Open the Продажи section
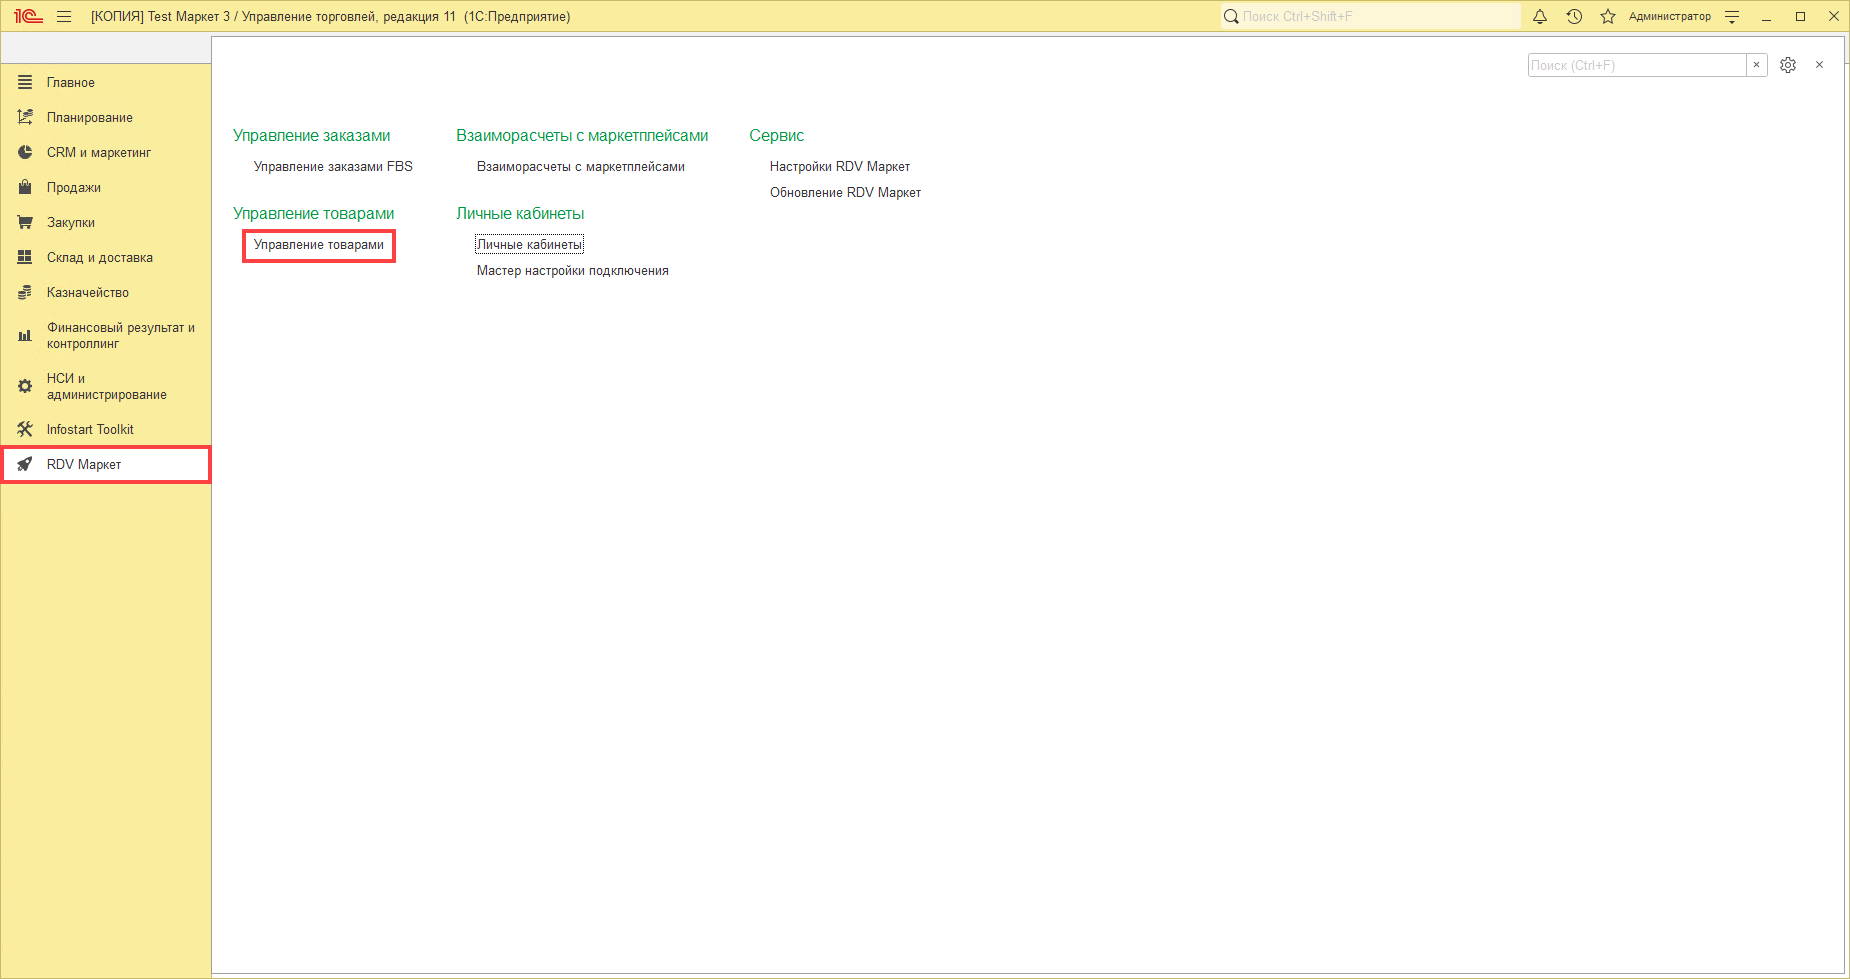Screen dimensions: 1850x979 coord(106,187)
